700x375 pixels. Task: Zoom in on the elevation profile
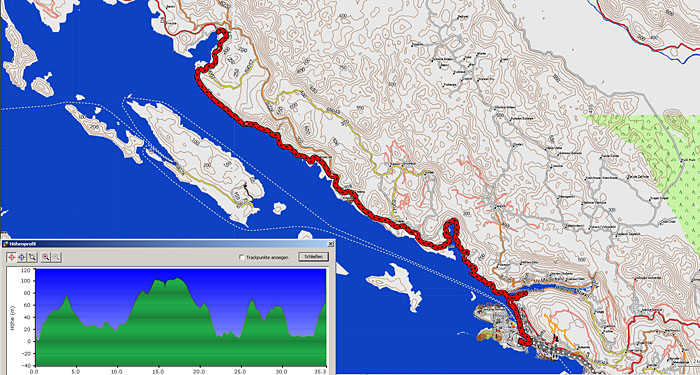click(46, 257)
